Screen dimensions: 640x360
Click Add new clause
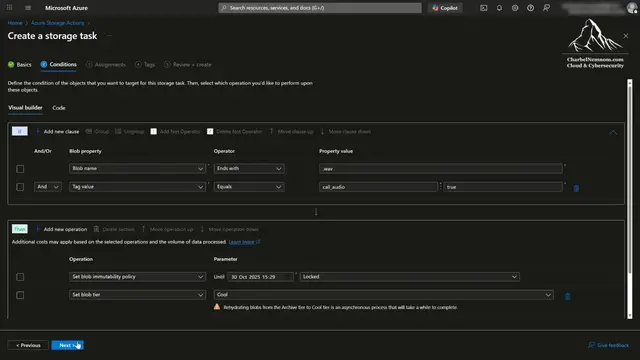pos(57,131)
